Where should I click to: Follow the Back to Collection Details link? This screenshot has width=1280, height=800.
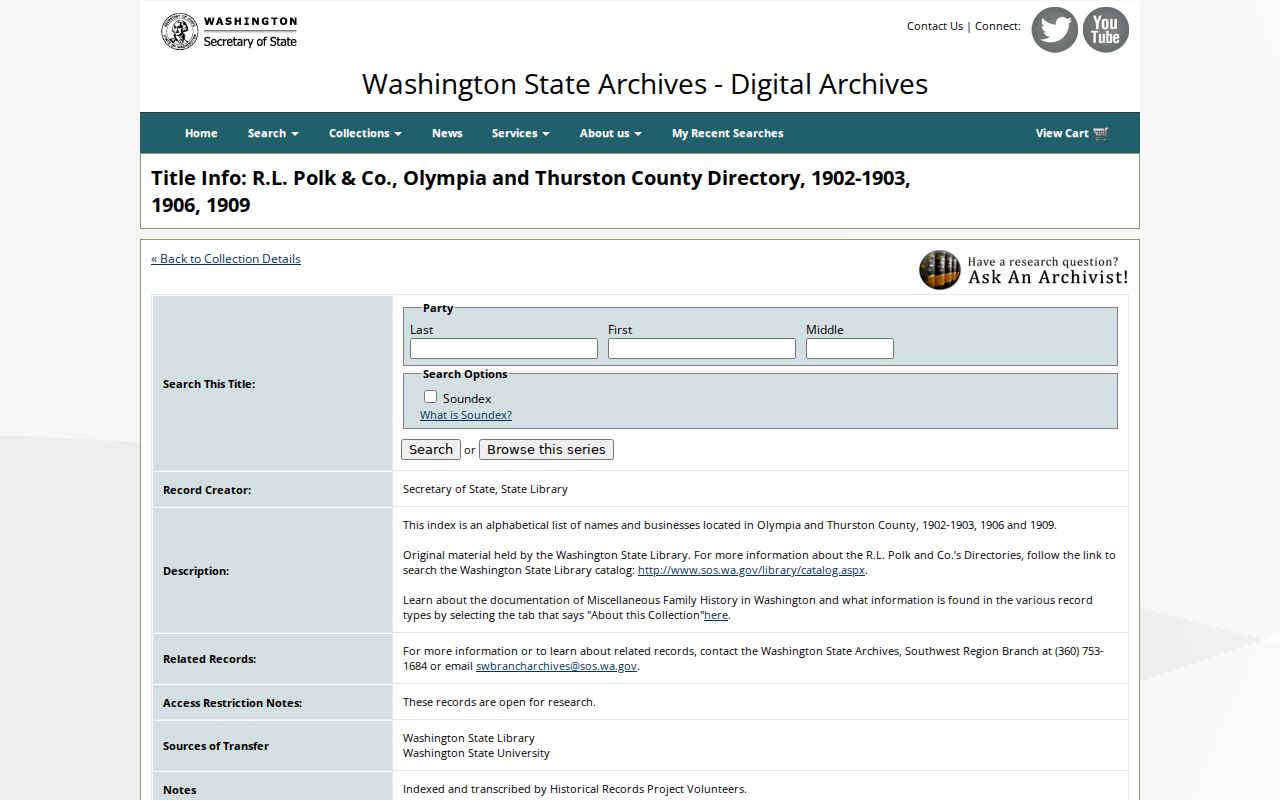click(226, 259)
